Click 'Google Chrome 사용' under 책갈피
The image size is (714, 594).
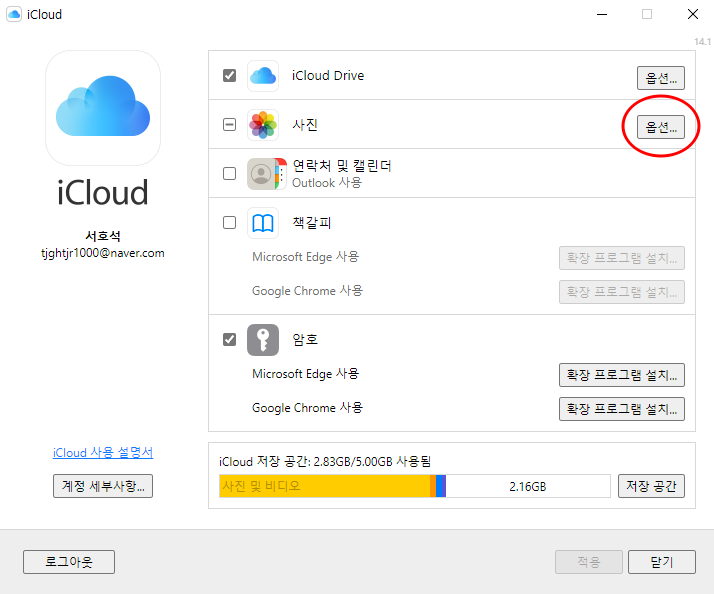(307, 291)
